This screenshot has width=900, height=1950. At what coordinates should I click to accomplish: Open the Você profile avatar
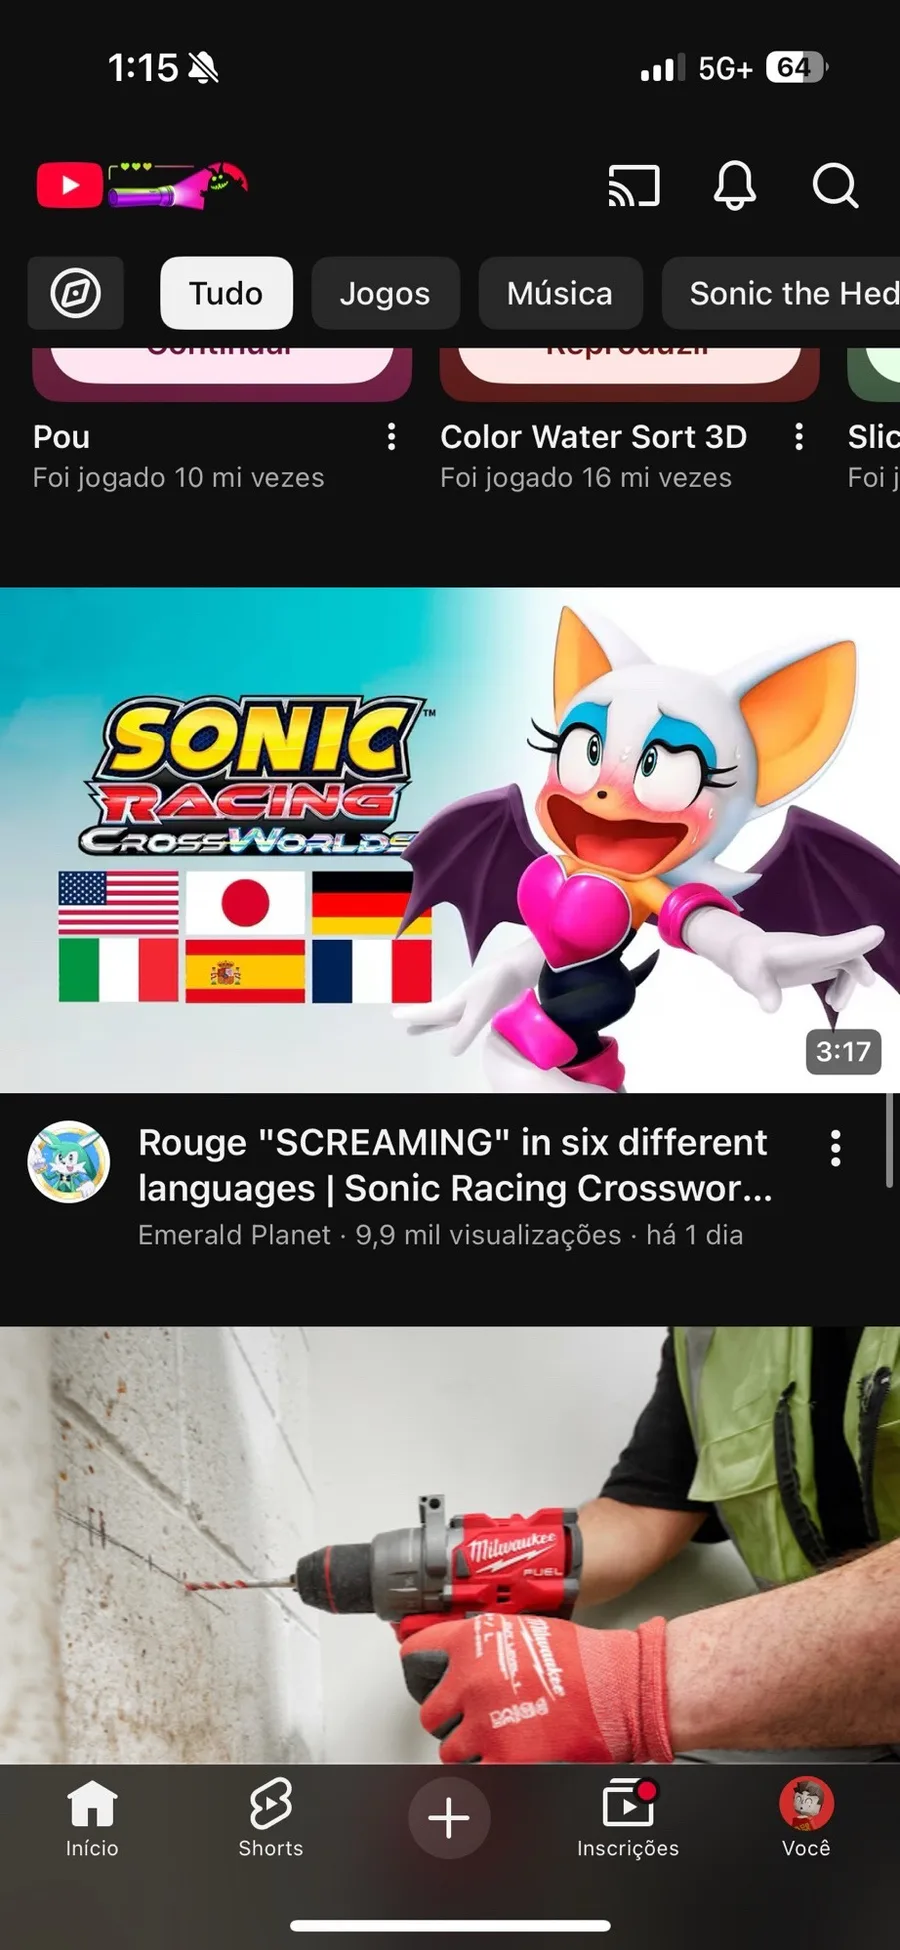806,1819
